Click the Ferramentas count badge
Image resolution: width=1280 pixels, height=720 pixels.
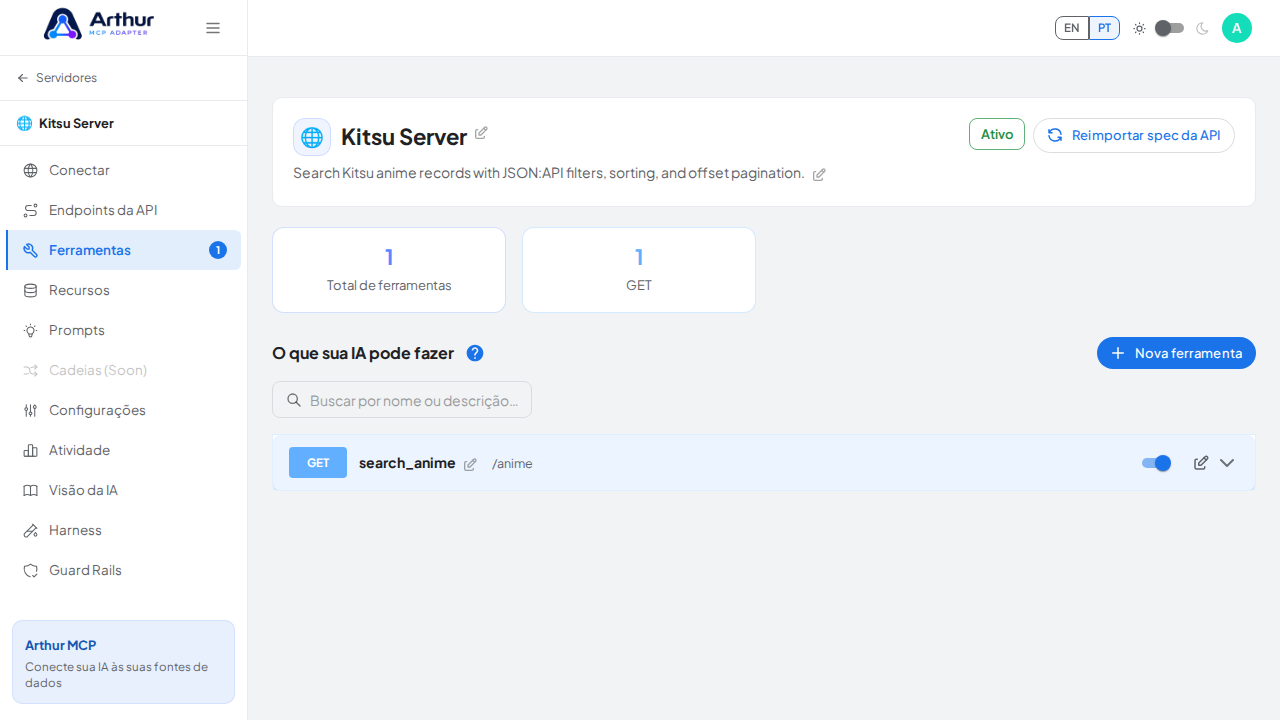(218, 250)
